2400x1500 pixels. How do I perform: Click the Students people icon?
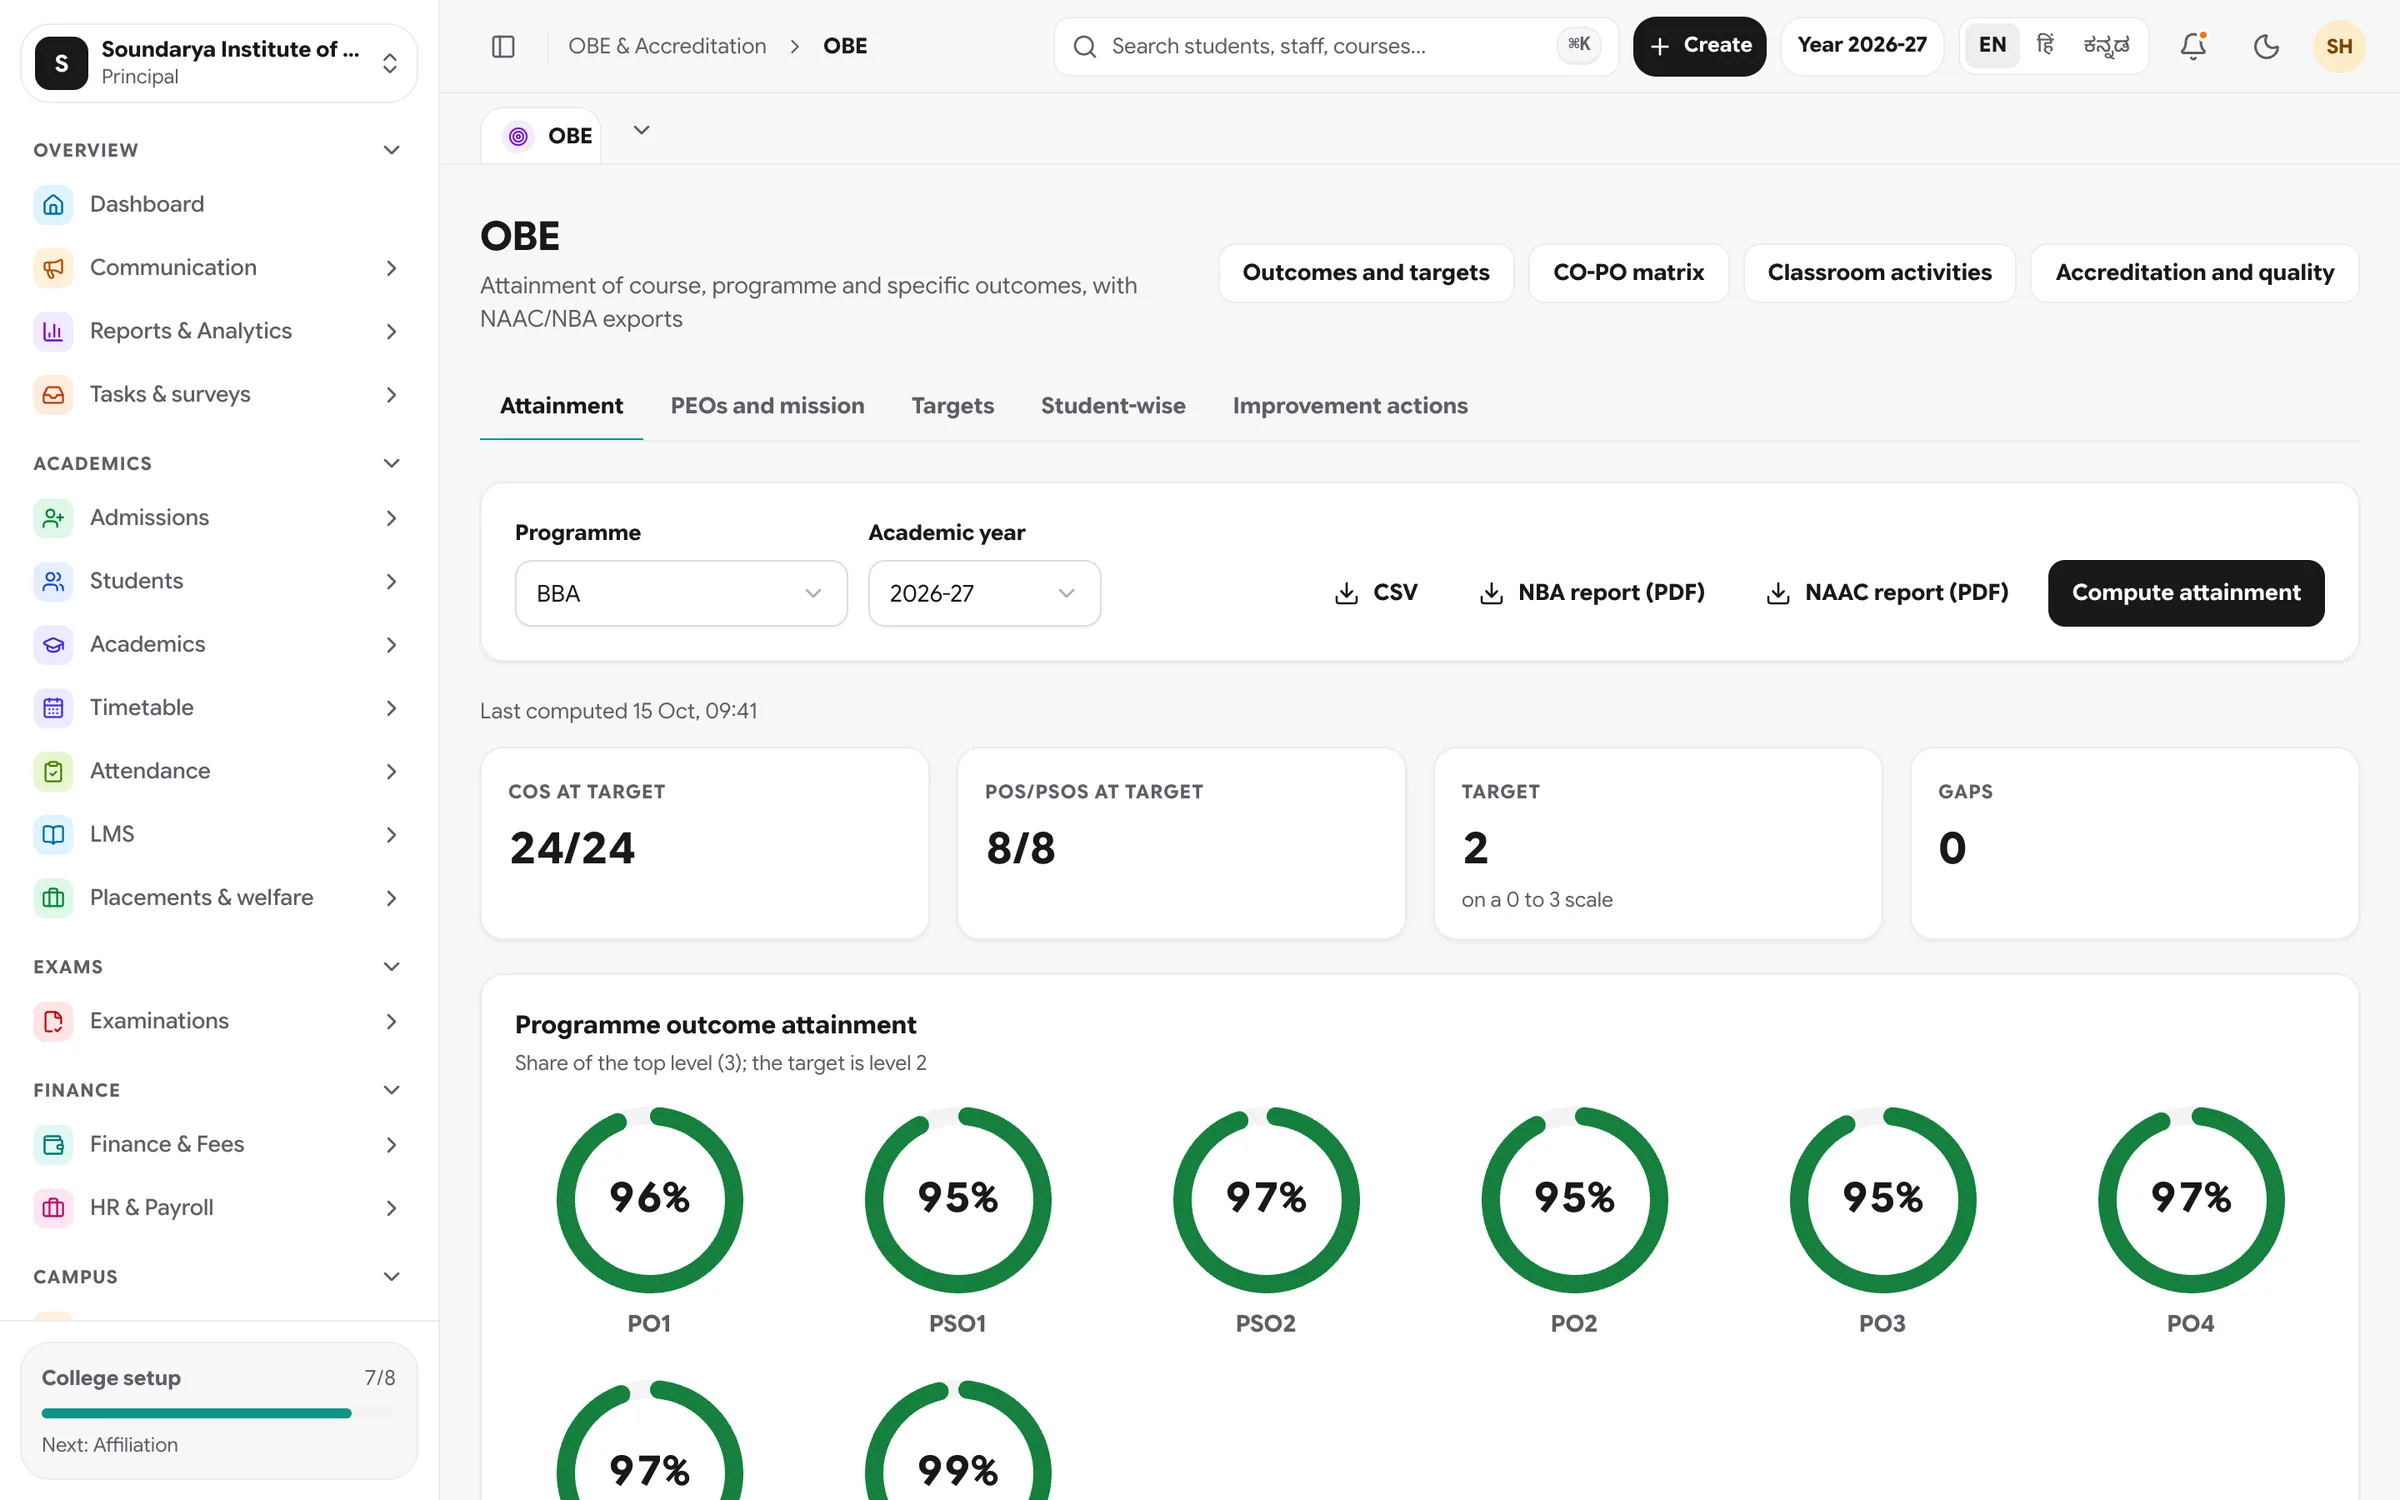[x=53, y=581]
